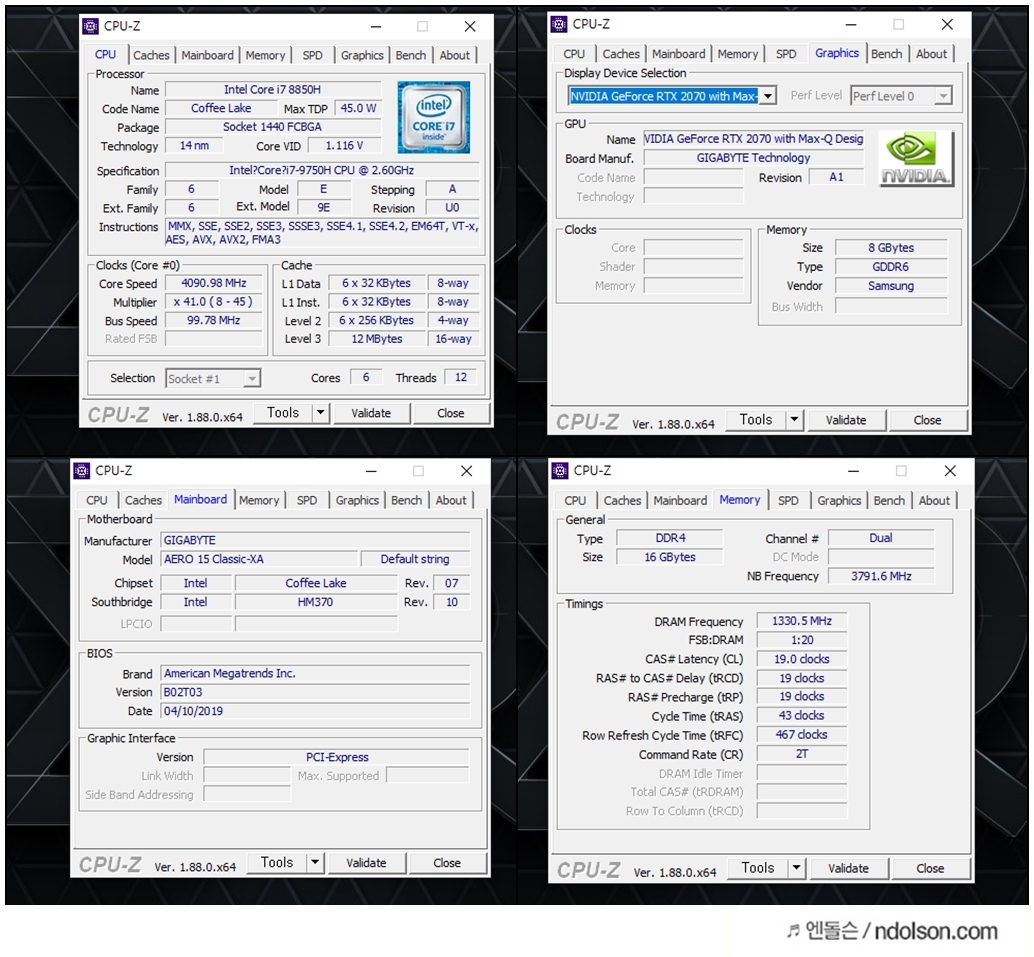Expand the NVIDIA GeForce RTX 2070 device dropdown

coord(768,96)
